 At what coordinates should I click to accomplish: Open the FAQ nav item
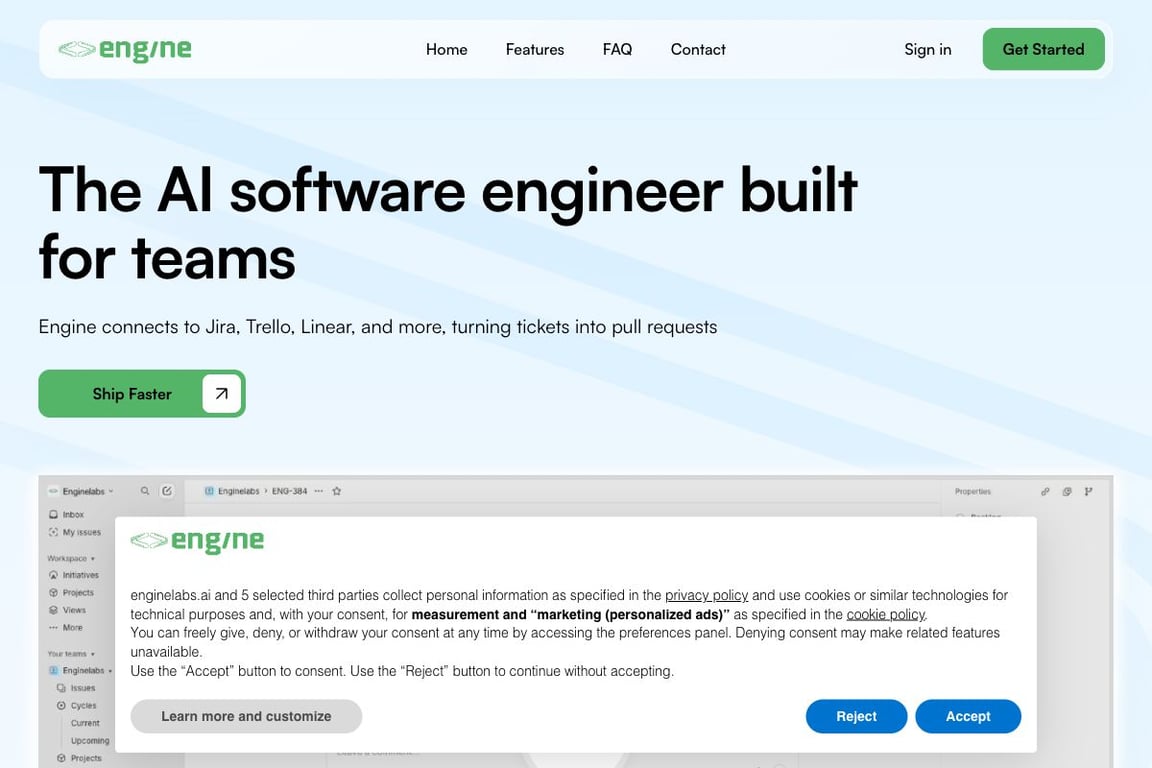click(617, 49)
